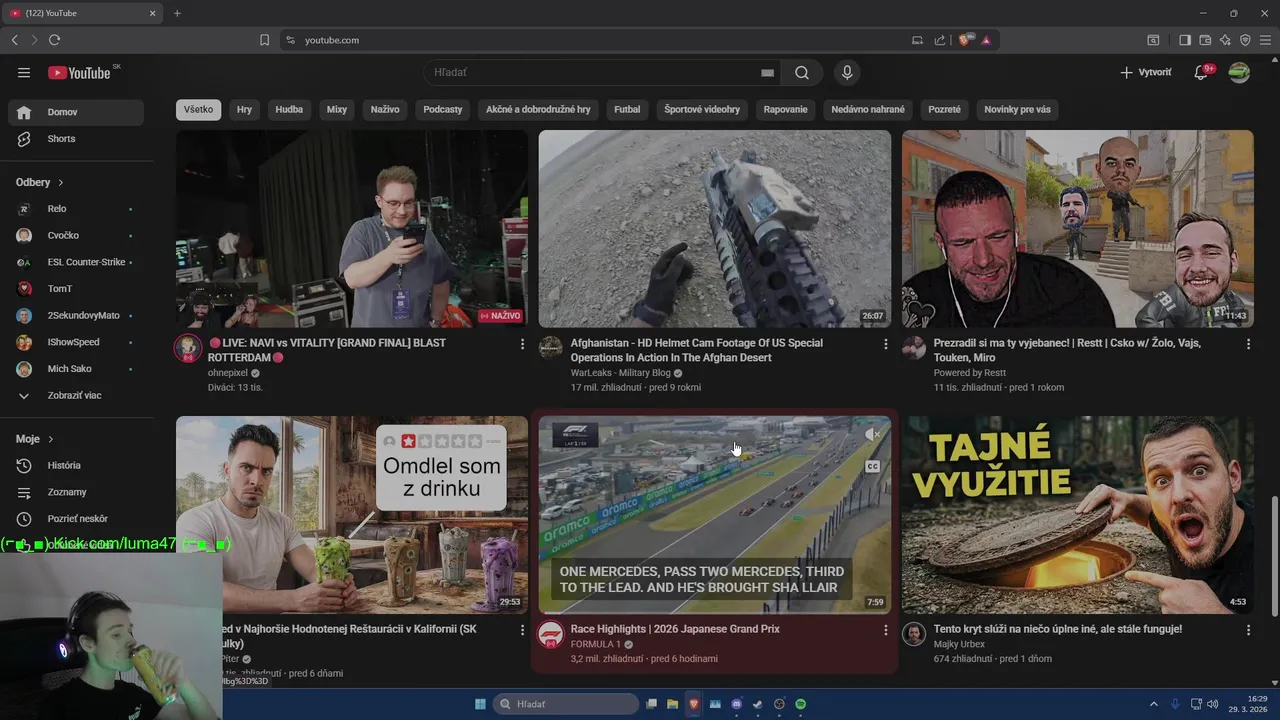Show more subscriptions with Zobraziť viac
Screen dimensions: 1280x720
pos(75,395)
